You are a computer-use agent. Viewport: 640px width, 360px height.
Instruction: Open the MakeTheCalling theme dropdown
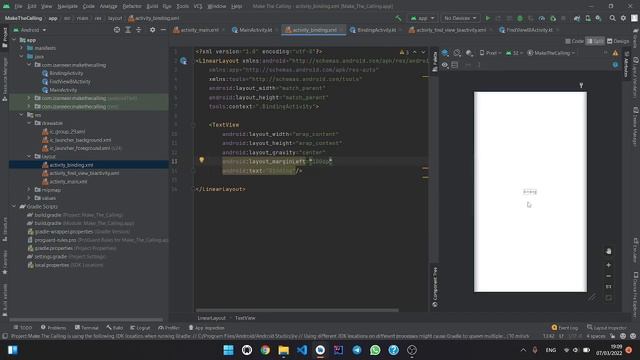pyautogui.click(x=551, y=53)
